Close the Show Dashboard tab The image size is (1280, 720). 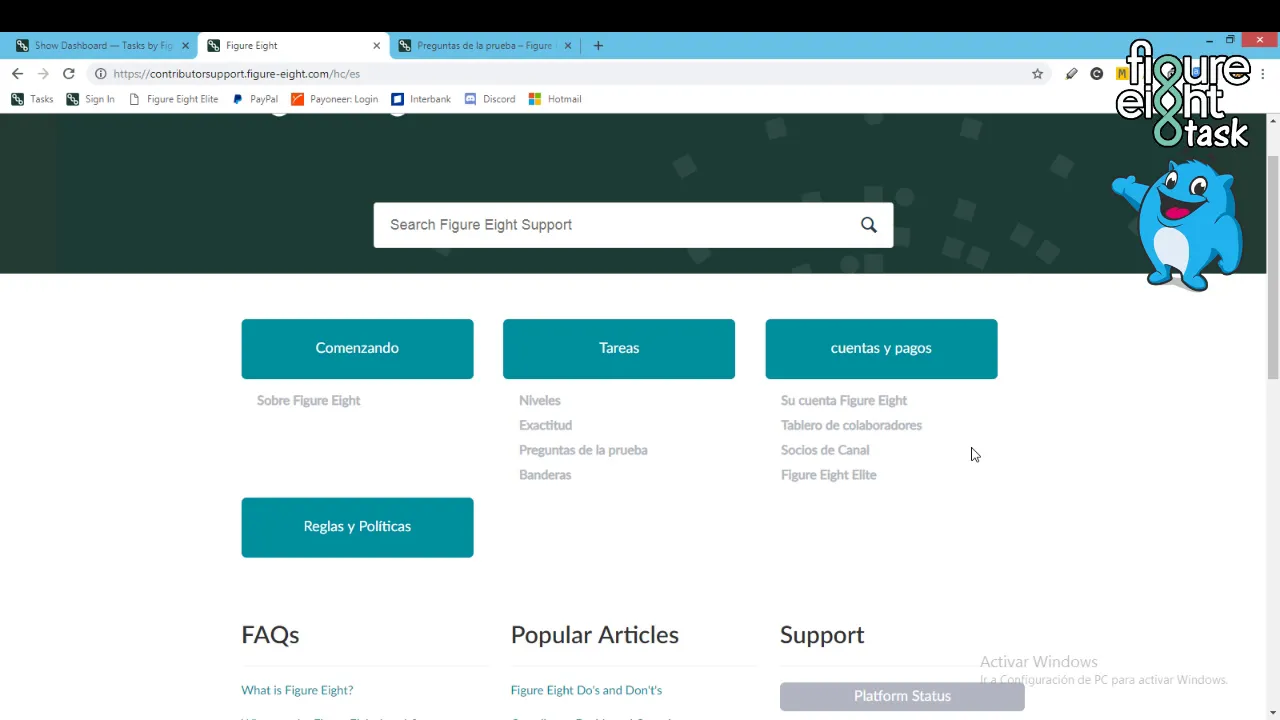(185, 46)
